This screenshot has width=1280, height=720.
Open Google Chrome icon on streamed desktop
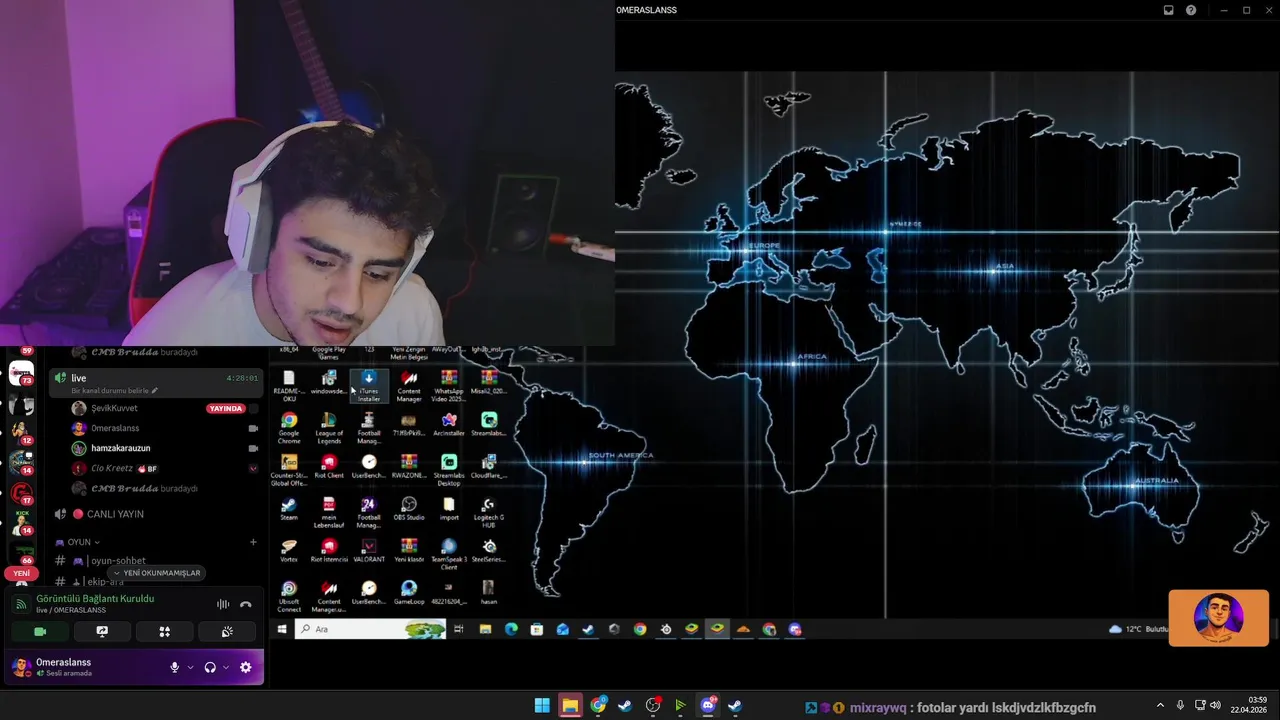pyautogui.click(x=289, y=427)
